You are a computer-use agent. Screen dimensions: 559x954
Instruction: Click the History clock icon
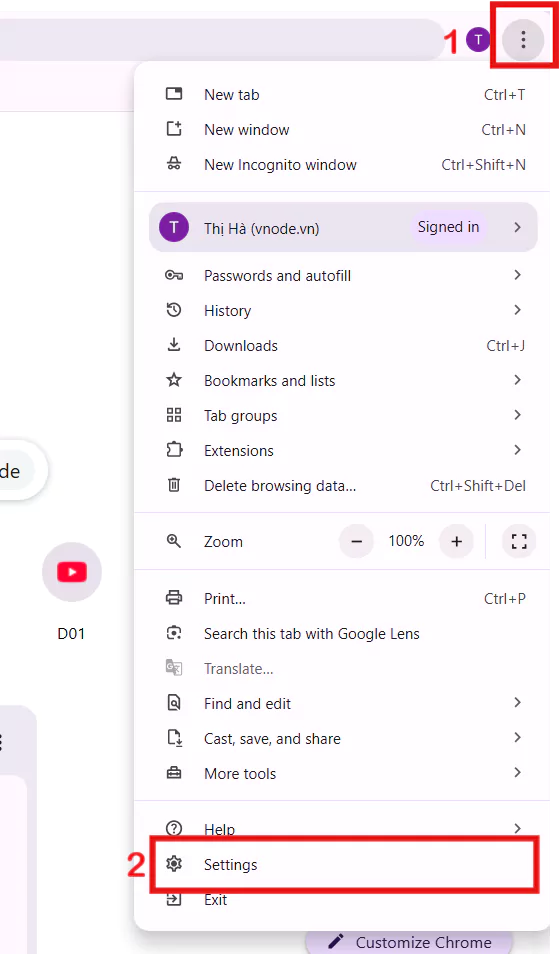pos(174,310)
